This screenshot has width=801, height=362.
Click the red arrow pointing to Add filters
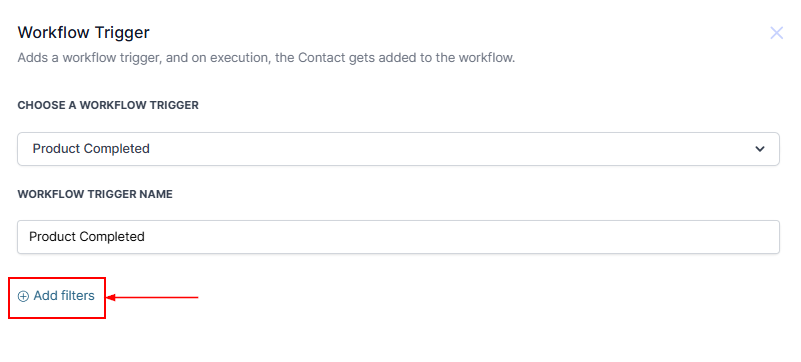(152, 297)
